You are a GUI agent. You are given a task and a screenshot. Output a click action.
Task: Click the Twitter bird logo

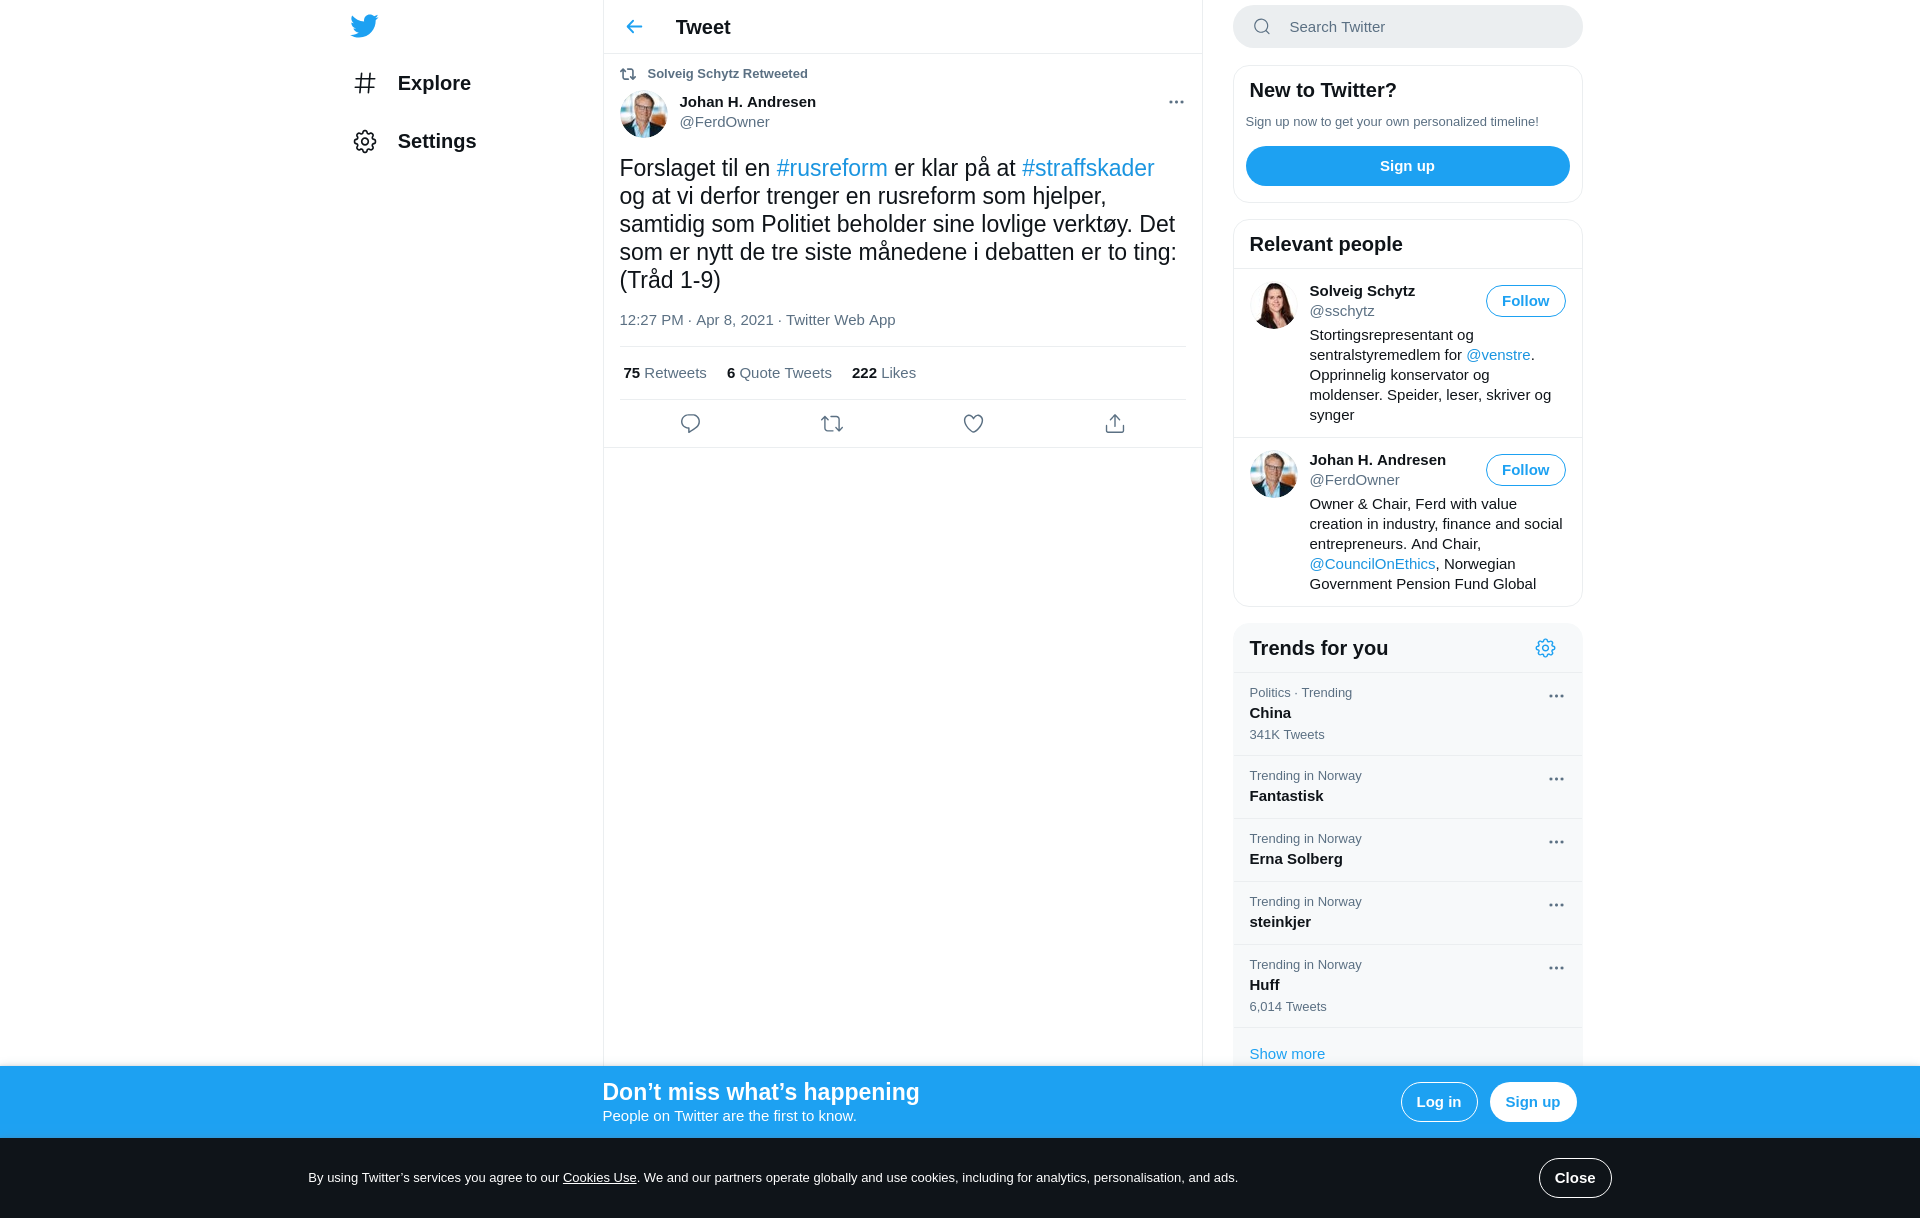(364, 26)
